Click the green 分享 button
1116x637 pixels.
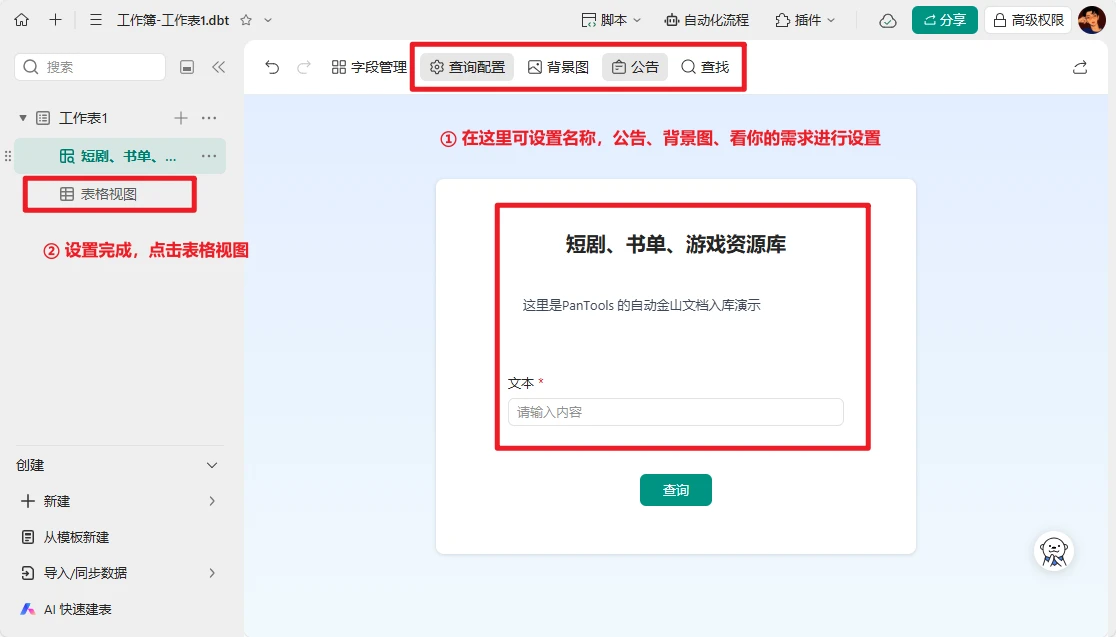[x=944, y=20]
